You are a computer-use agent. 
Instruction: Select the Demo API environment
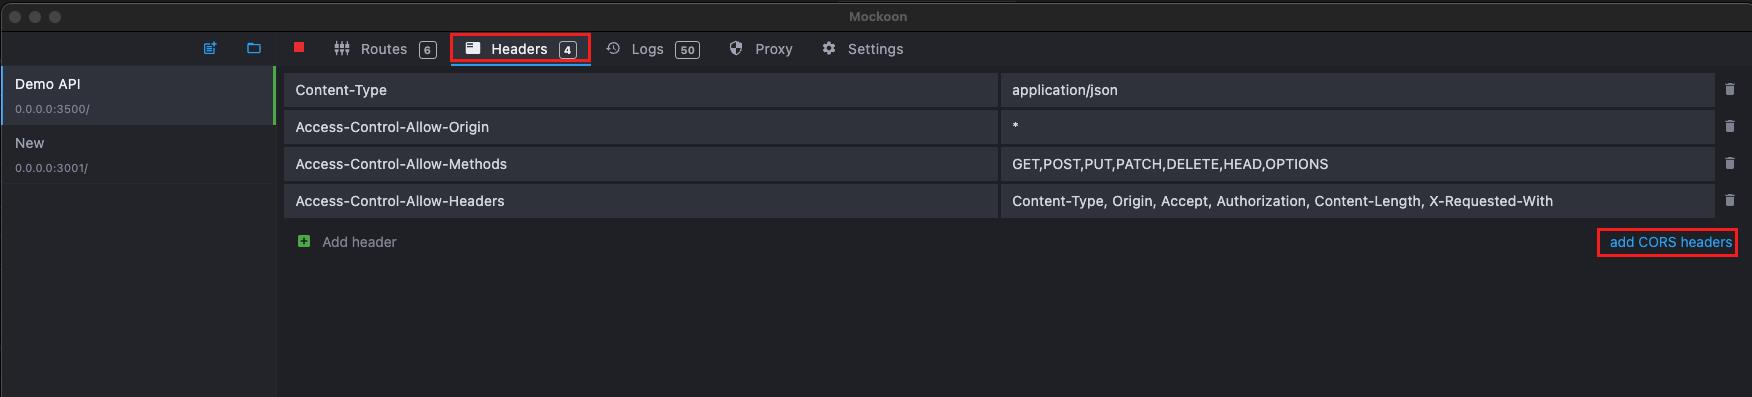(137, 96)
